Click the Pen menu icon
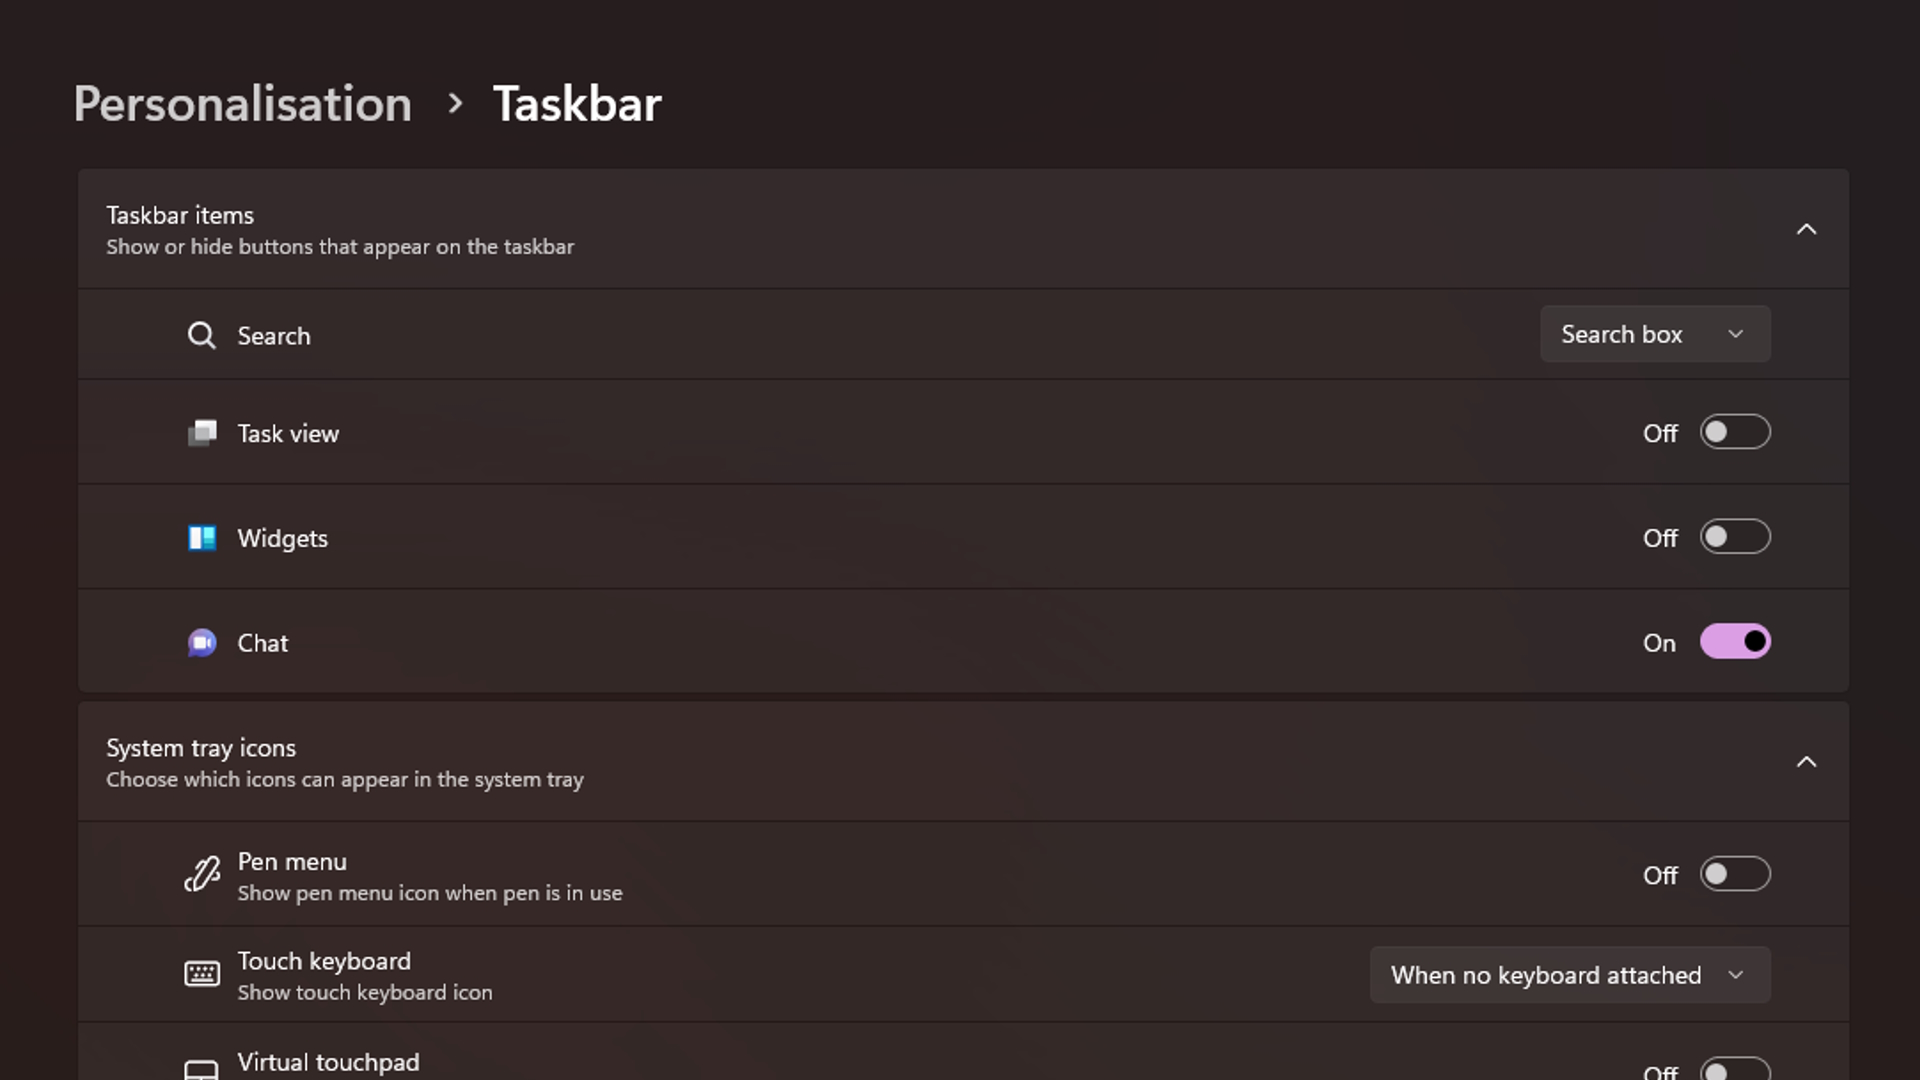Viewport: 1920px width, 1080px height. 202,874
